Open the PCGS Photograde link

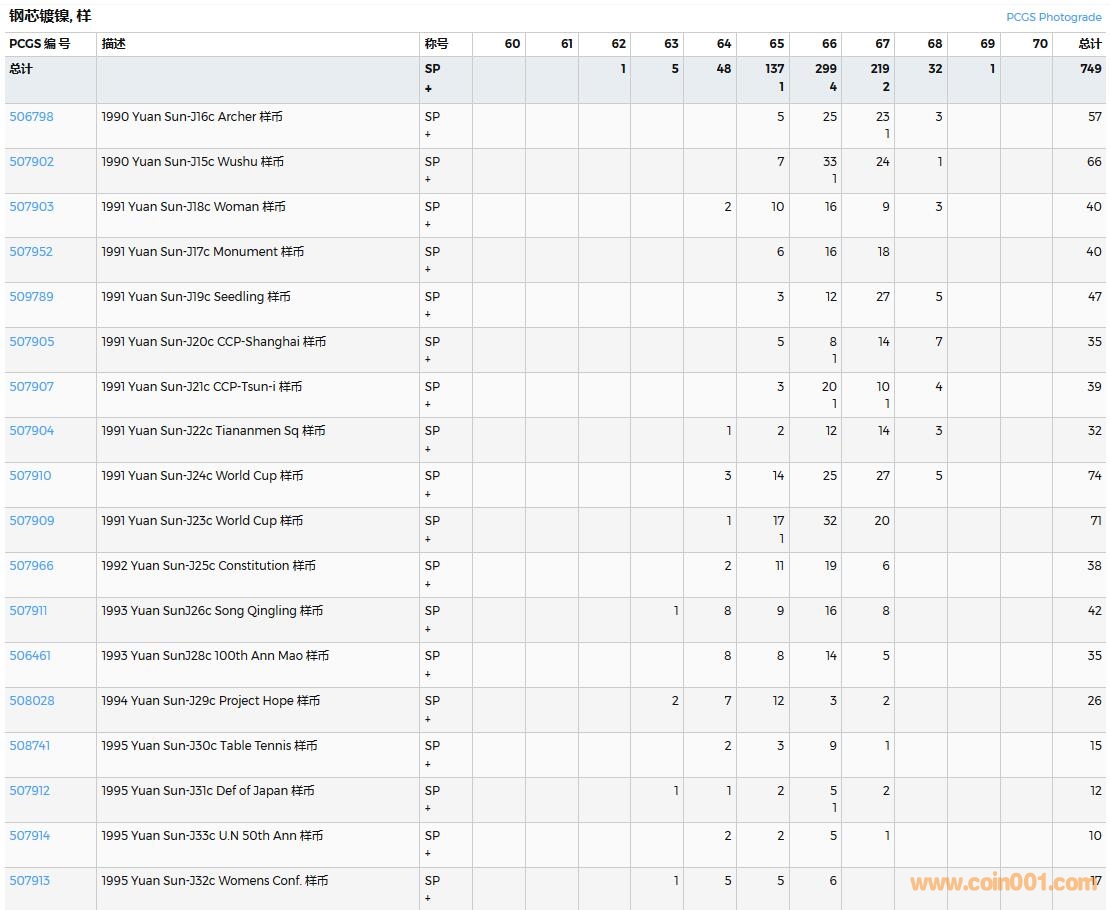coord(1053,17)
